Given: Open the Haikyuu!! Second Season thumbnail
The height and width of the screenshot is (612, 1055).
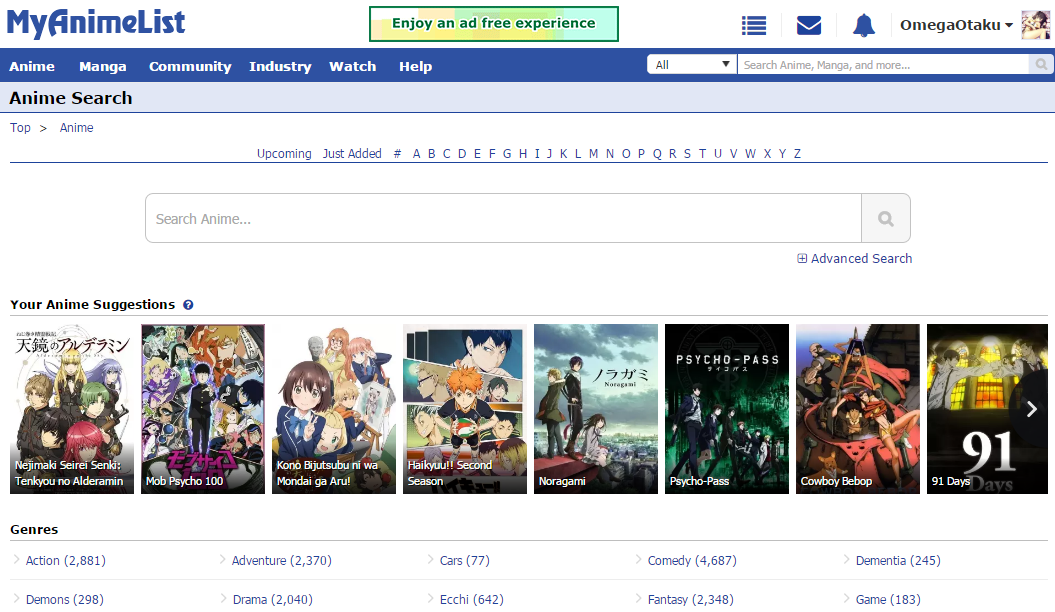Looking at the screenshot, I should [465, 409].
